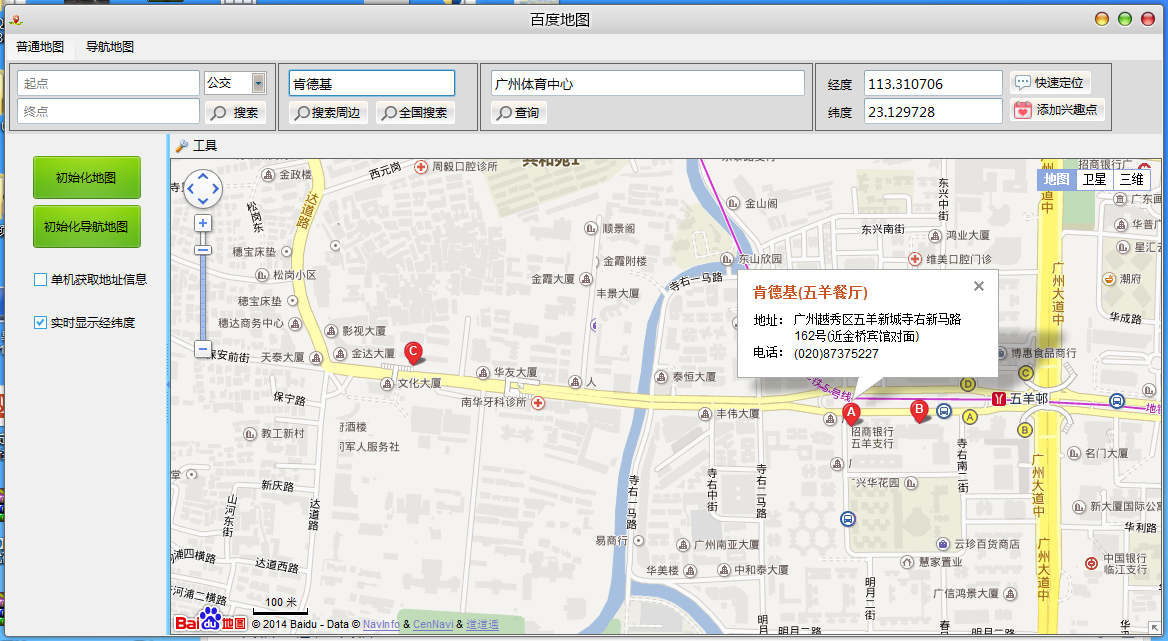Click bus stop icon beside red marker B
Image resolution: width=1168 pixels, height=641 pixels.
[x=944, y=410]
